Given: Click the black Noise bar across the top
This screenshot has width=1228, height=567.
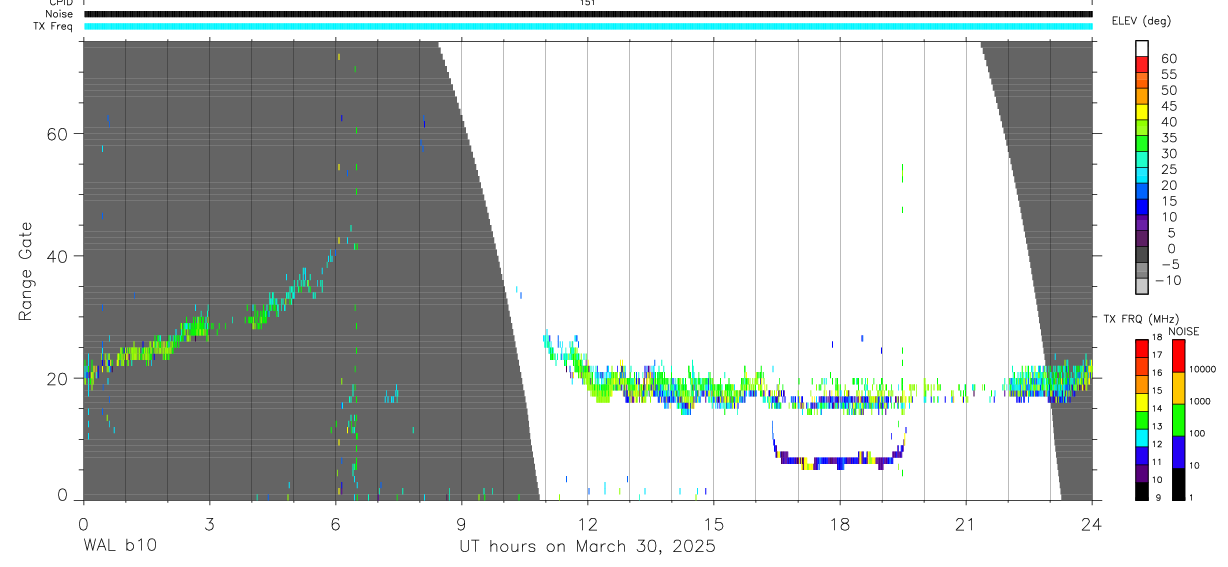Looking at the screenshot, I should [588, 14].
